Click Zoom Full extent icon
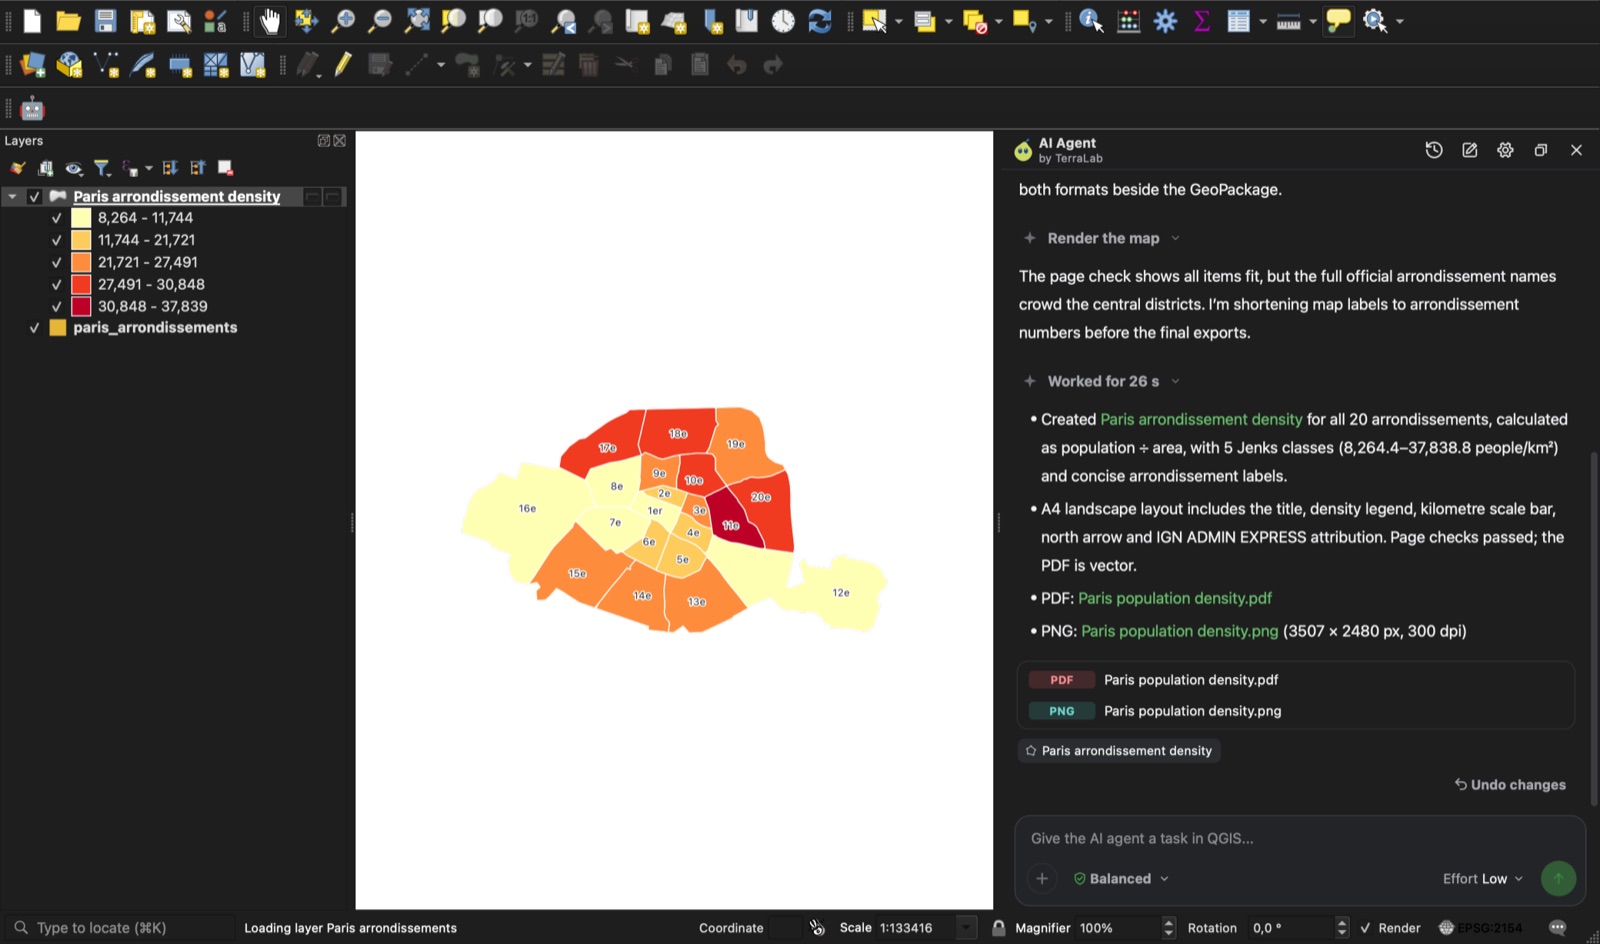The height and width of the screenshot is (944, 1600). 417,21
